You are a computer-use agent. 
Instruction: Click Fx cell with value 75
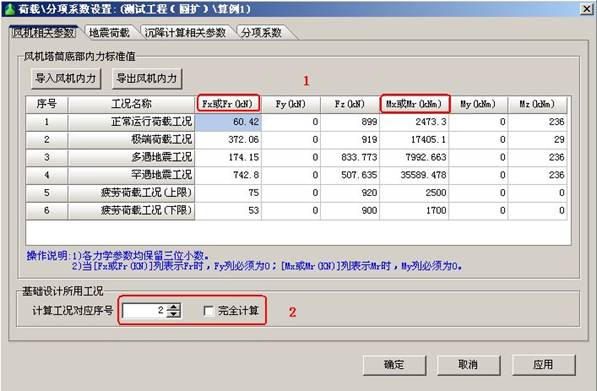coord(228,193)
